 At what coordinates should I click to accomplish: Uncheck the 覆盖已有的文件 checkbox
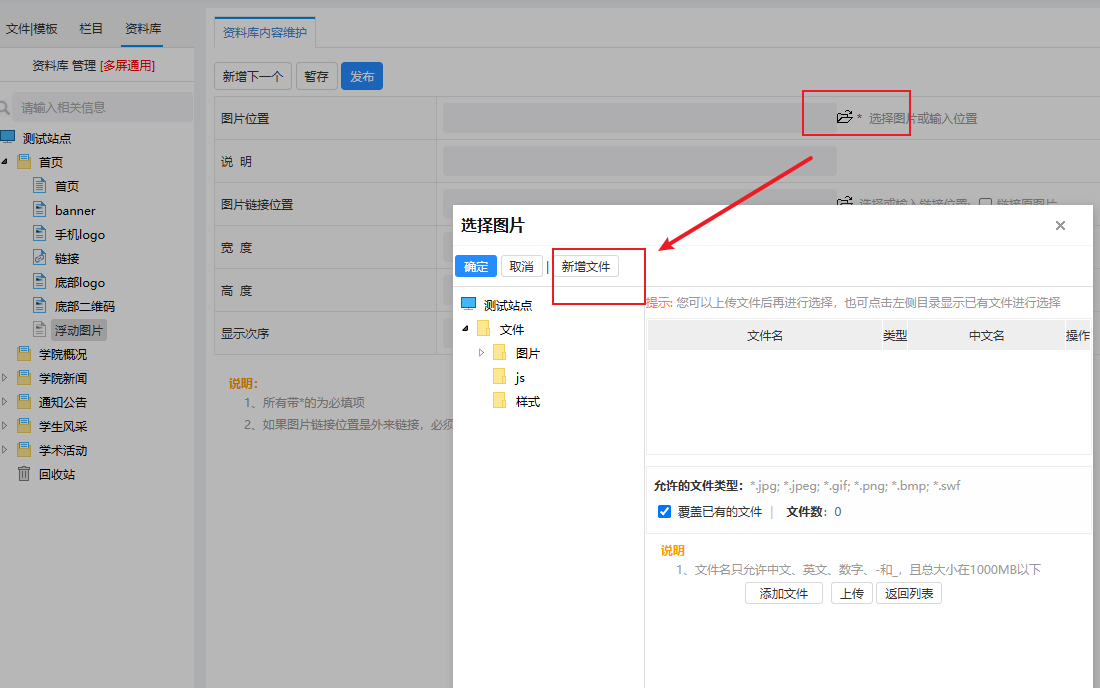point(664,511)
